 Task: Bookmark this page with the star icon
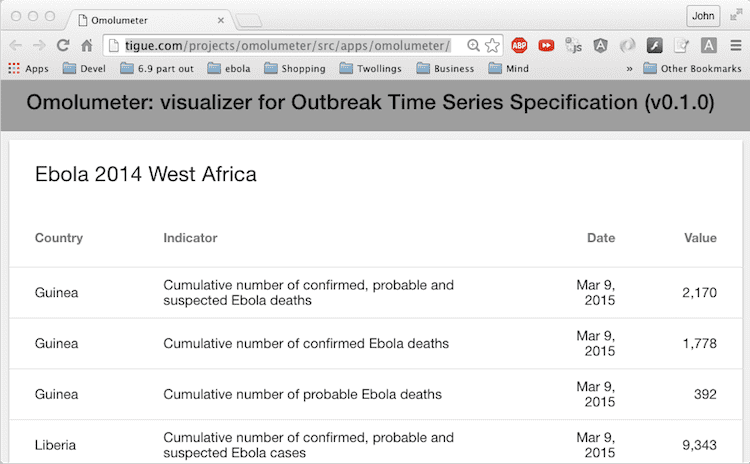492,45
